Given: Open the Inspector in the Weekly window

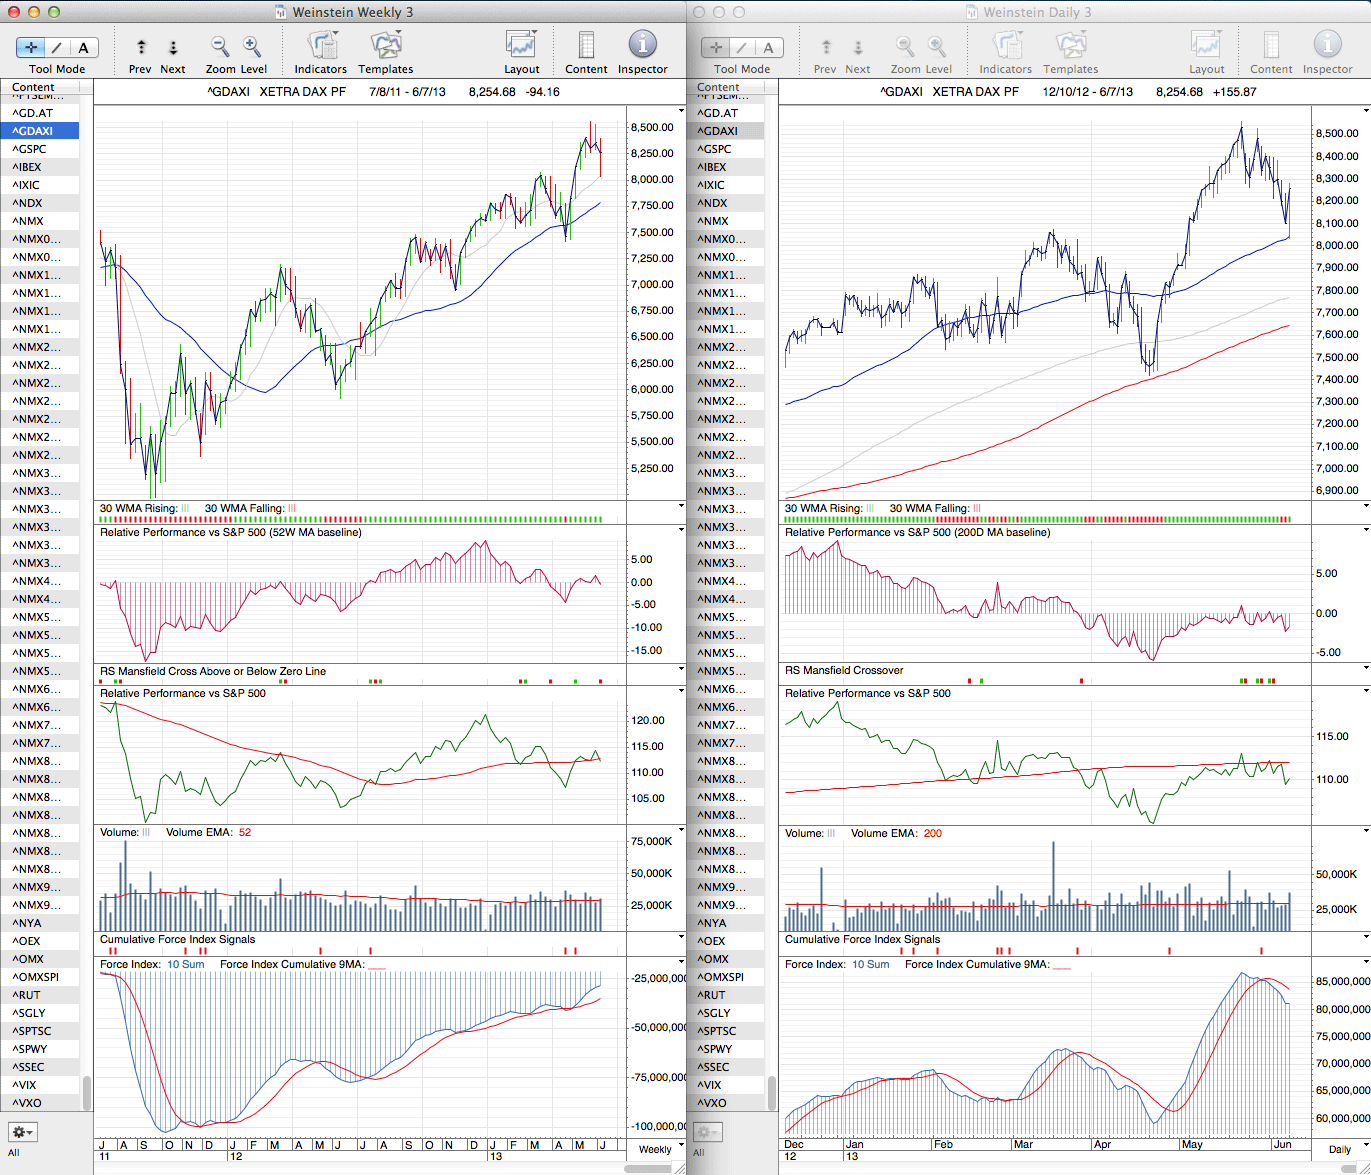Looking at the screenshot, I should pyautogui.click(x=642, y=46).
